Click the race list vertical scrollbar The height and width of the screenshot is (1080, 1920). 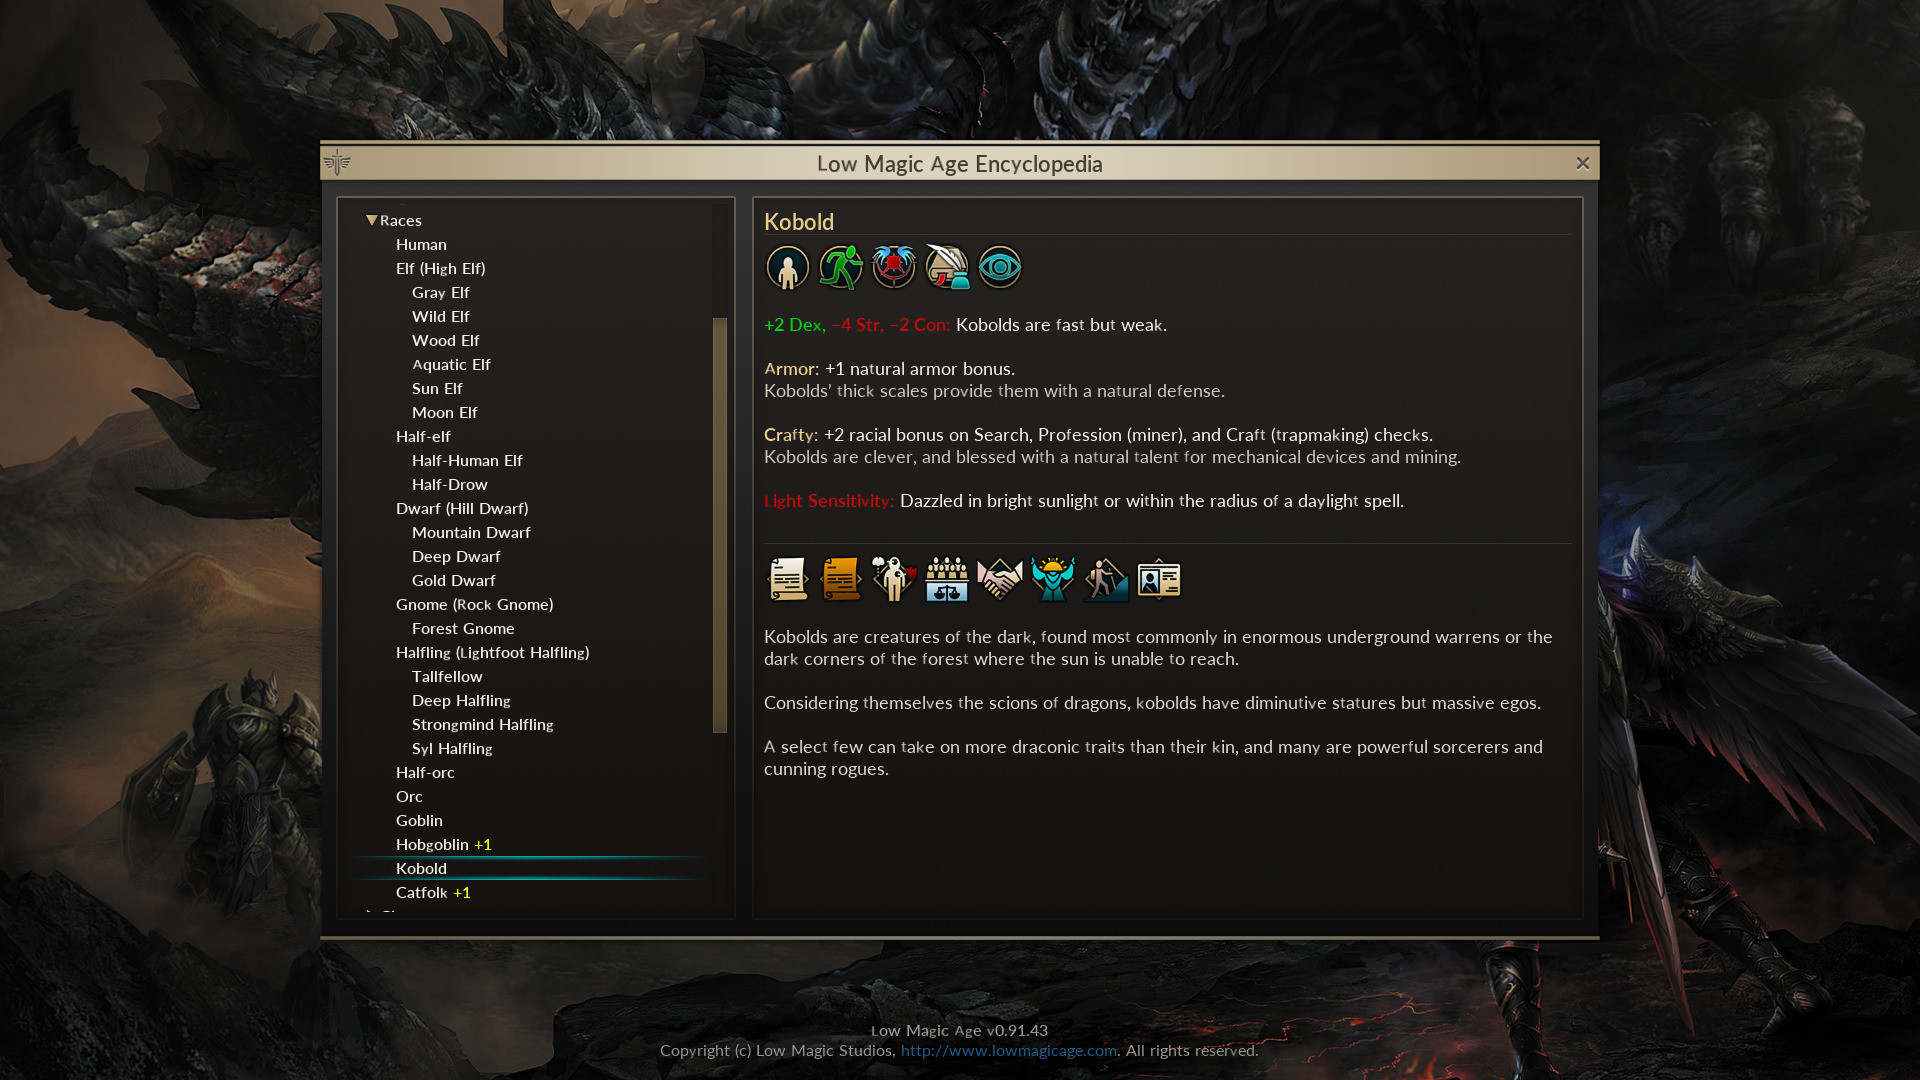(x=720, y=525)
